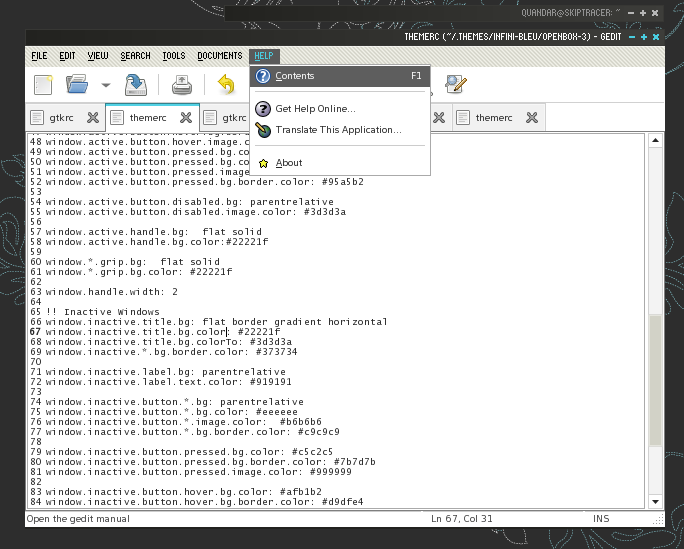Click line 55 disabled.image.color: #3d3d3a
The width and height of the screenshot is (684, 549).
pos(195,212)
